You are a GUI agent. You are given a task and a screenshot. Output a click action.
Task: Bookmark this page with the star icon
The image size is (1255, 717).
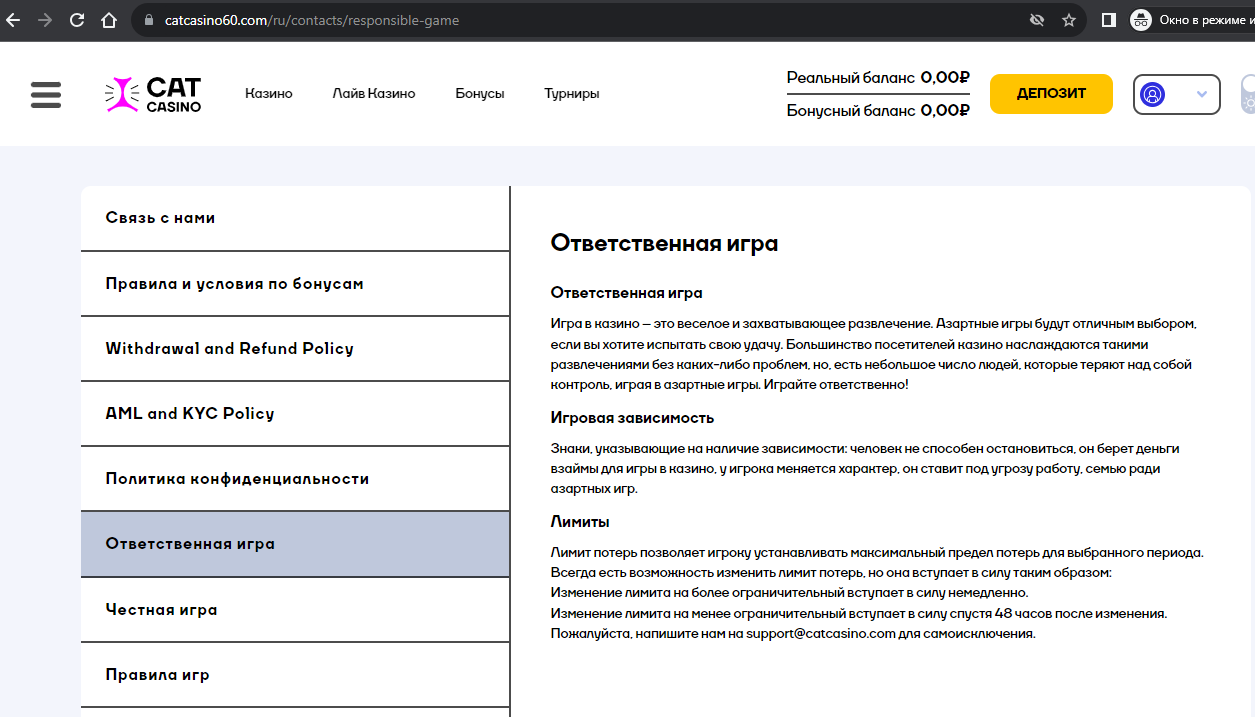[x=1069, y=19]
